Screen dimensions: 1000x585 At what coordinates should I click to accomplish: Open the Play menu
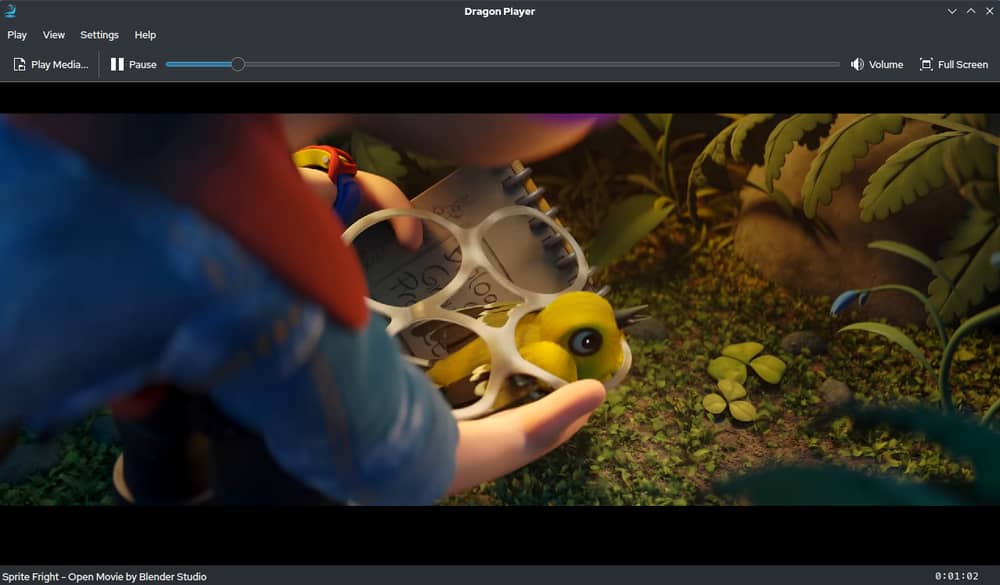(17, 35)
